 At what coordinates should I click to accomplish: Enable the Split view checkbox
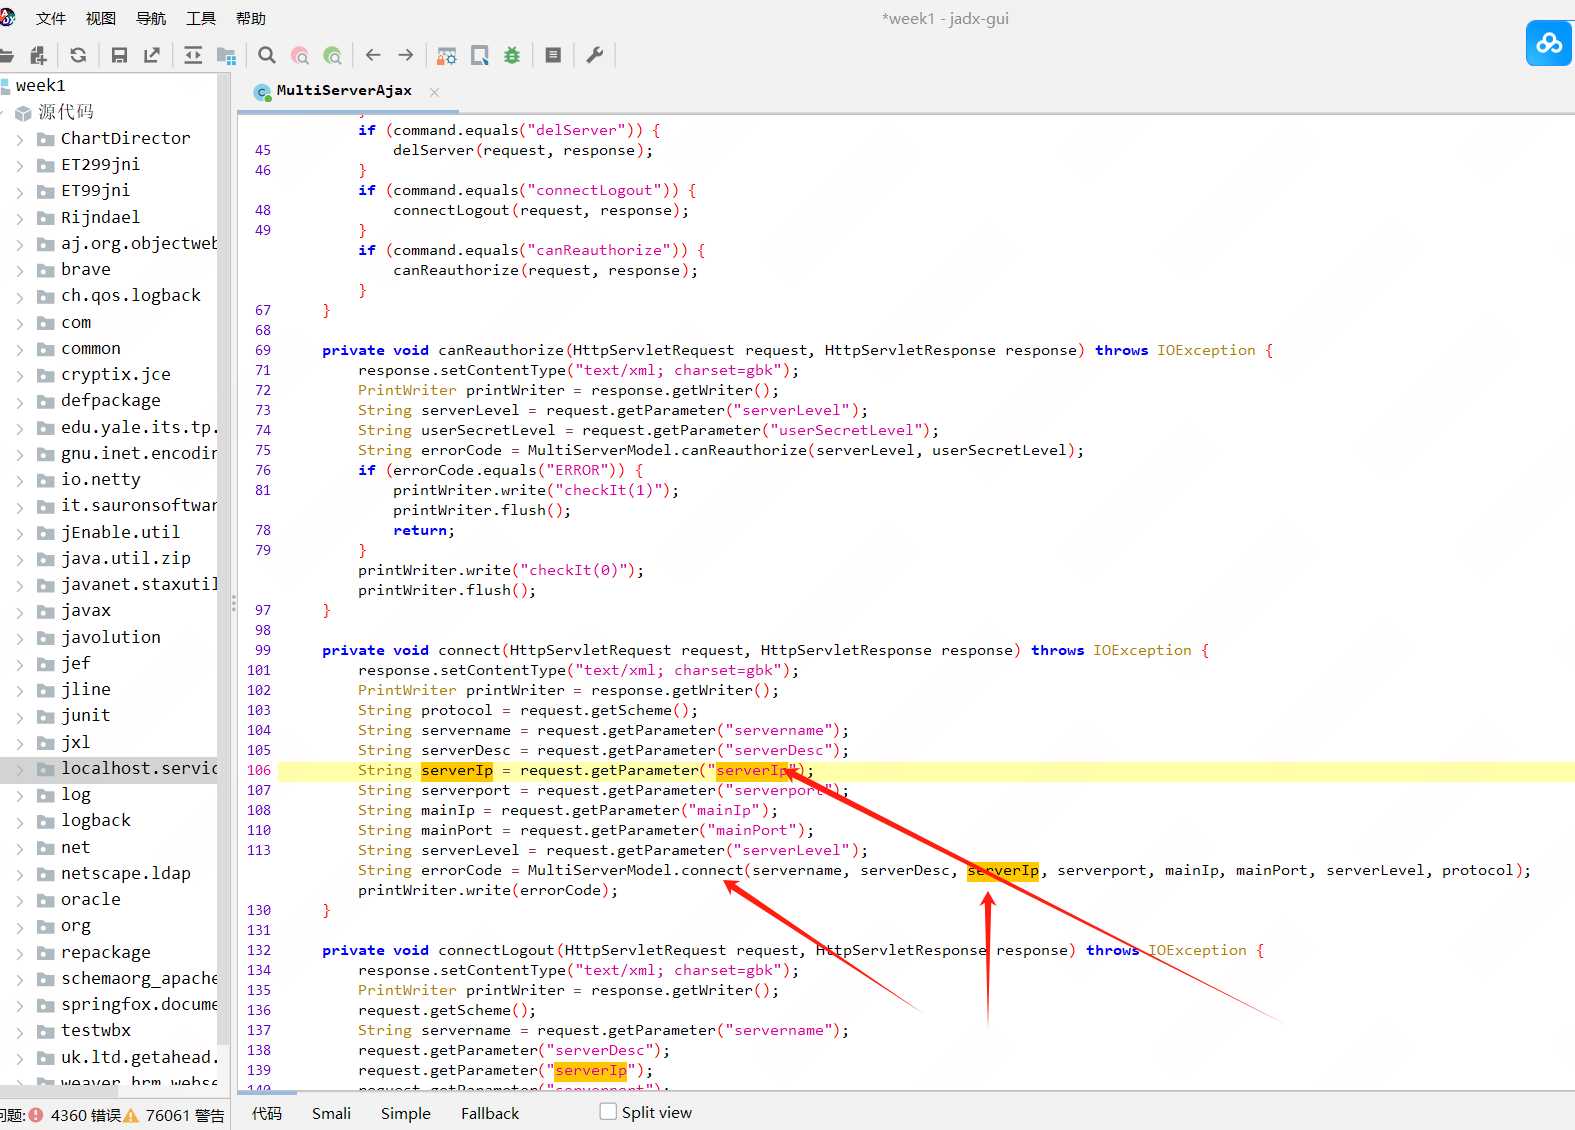pyautogui.click(x=608, y=1111)
